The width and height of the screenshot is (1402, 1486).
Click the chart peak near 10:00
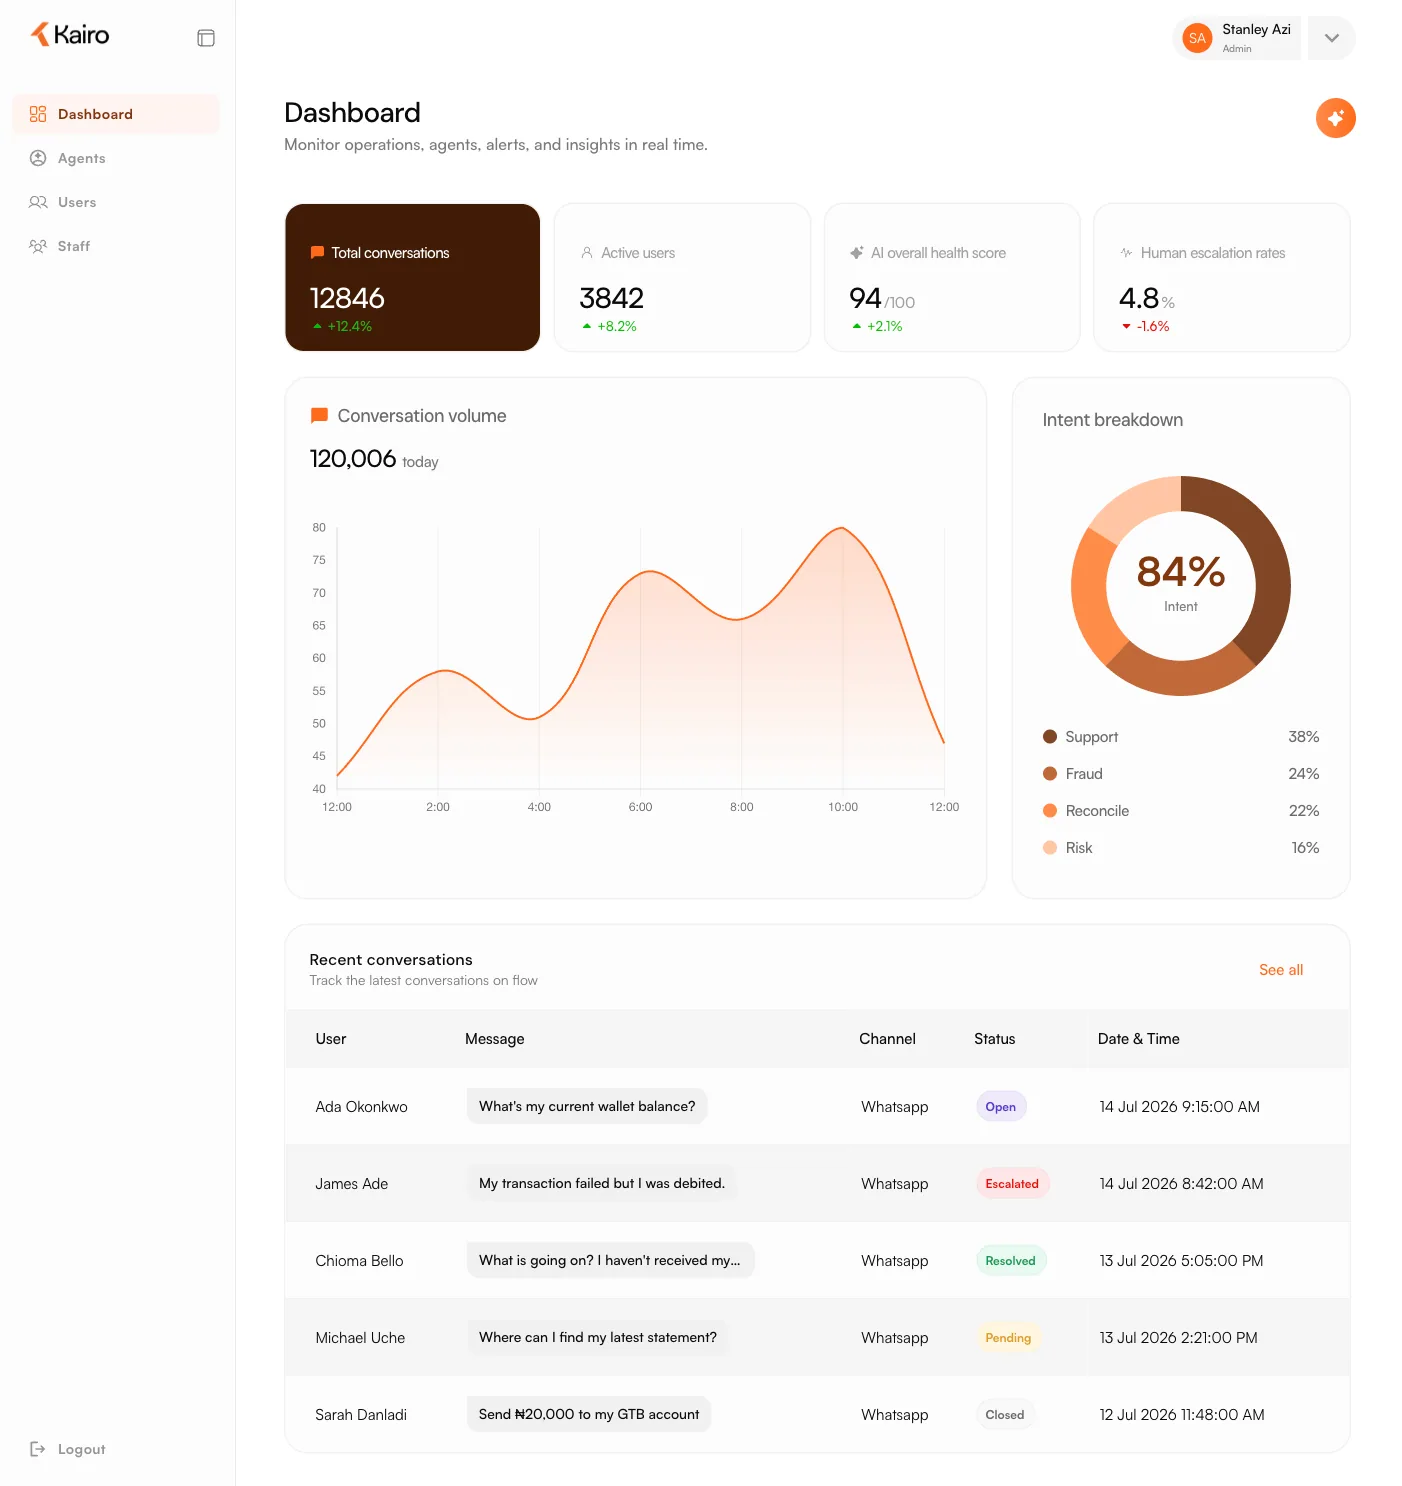pos(842,528)
